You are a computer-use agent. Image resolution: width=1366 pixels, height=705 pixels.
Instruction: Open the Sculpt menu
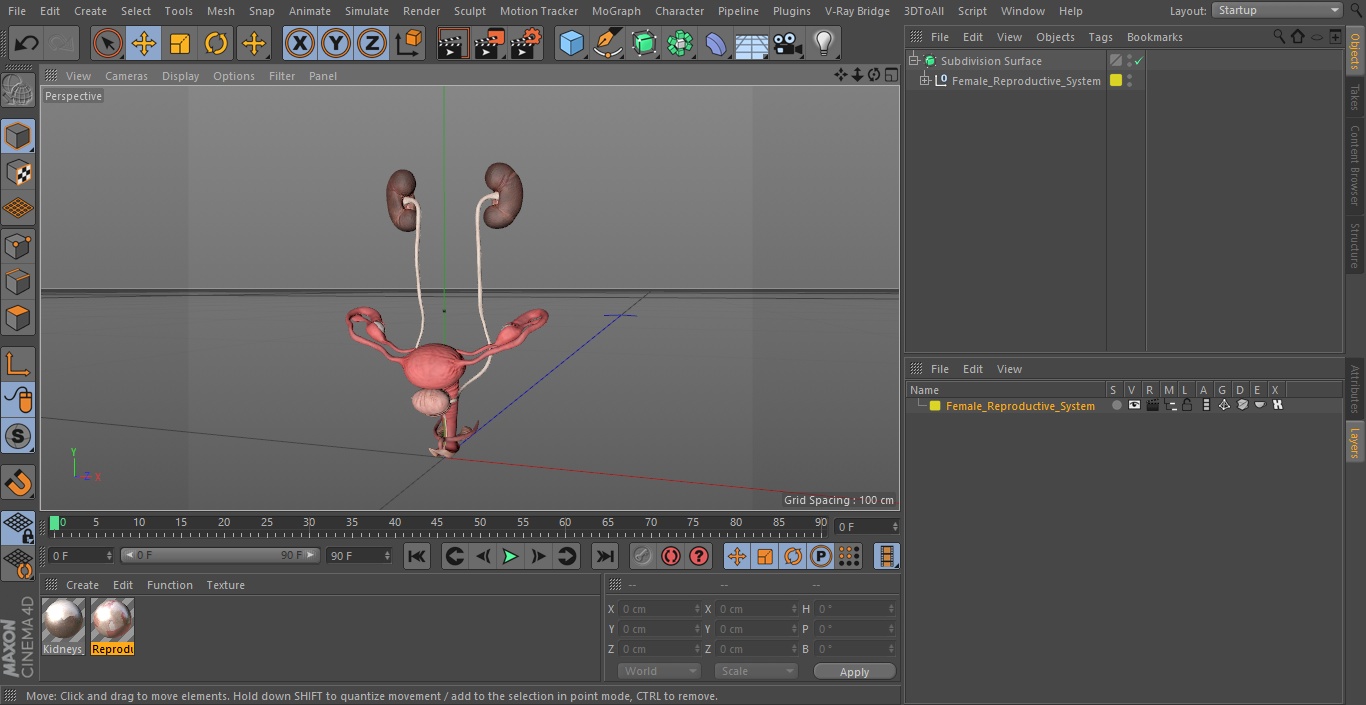[x=470, y=11]
